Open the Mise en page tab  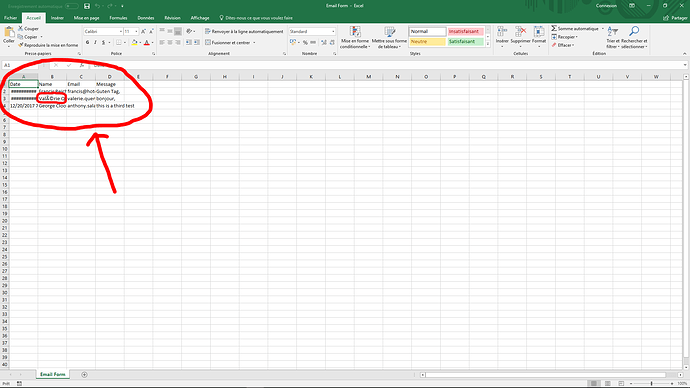coord(86,18)
